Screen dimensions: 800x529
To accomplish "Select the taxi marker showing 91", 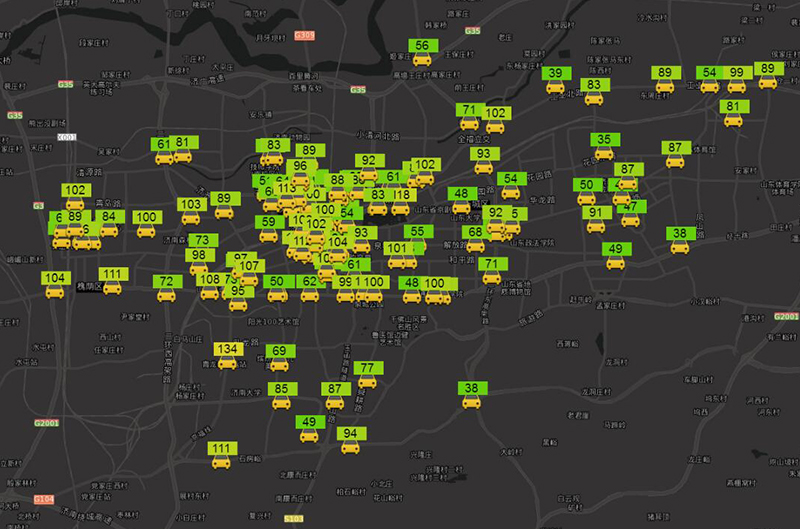I will pyautogui.click(x=596, y=228).
